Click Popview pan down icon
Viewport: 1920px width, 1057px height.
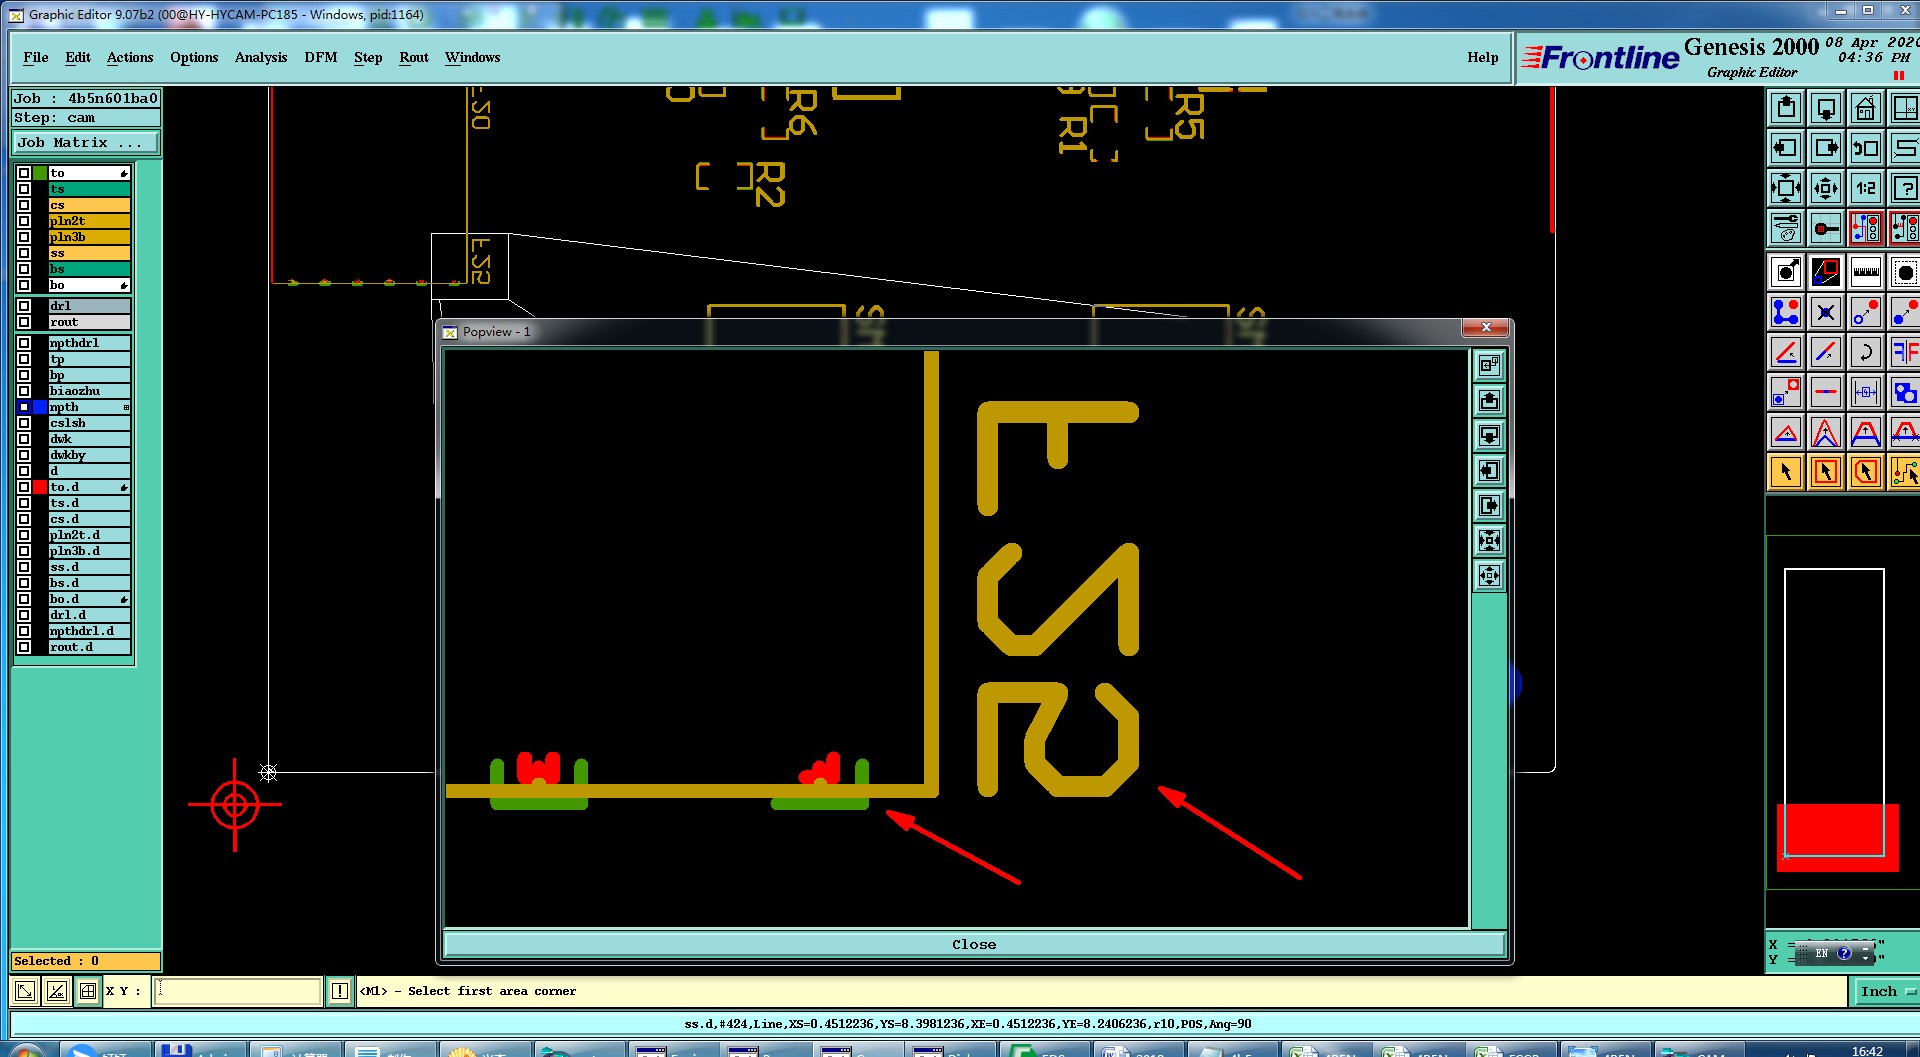point(1490,436)
